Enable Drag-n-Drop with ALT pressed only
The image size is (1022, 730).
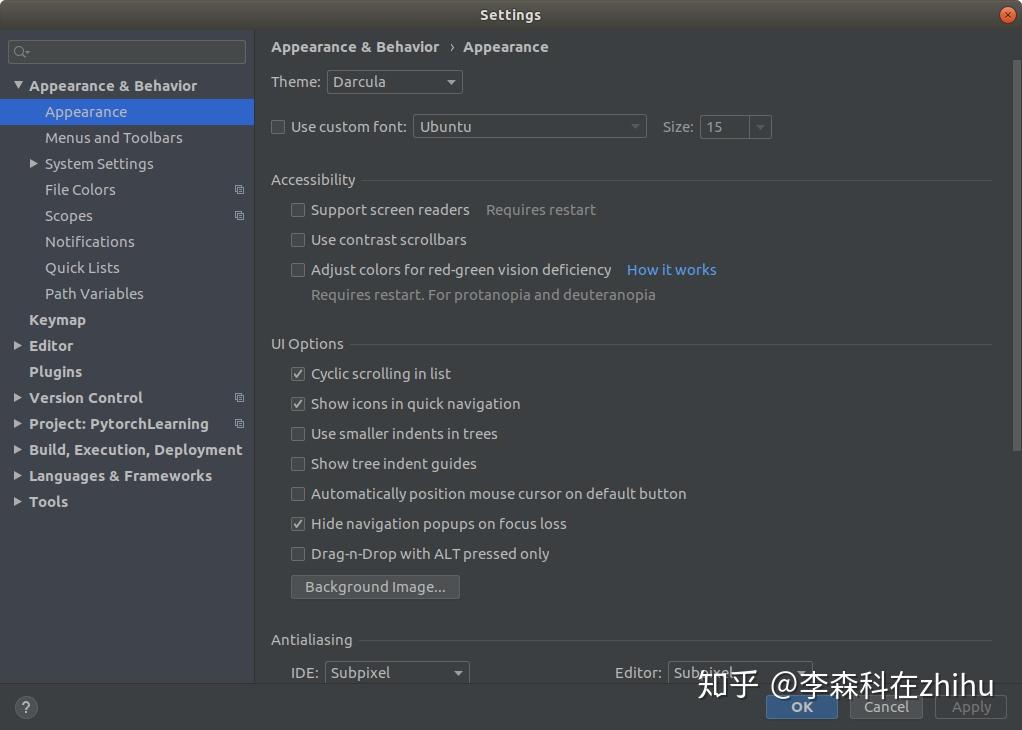[x=298, y=554]
